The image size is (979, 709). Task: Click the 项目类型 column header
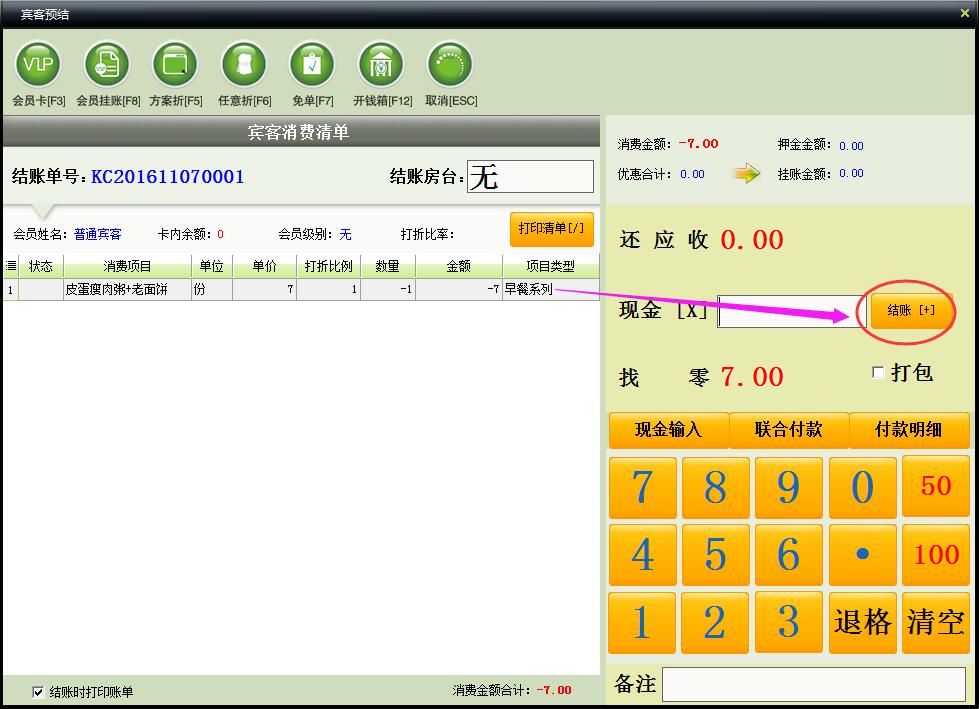pos(551,266)
